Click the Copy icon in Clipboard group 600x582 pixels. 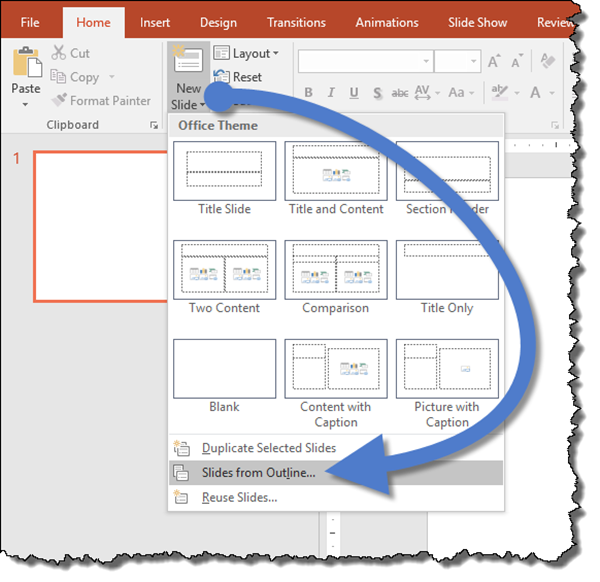click(x=58, y=77)
